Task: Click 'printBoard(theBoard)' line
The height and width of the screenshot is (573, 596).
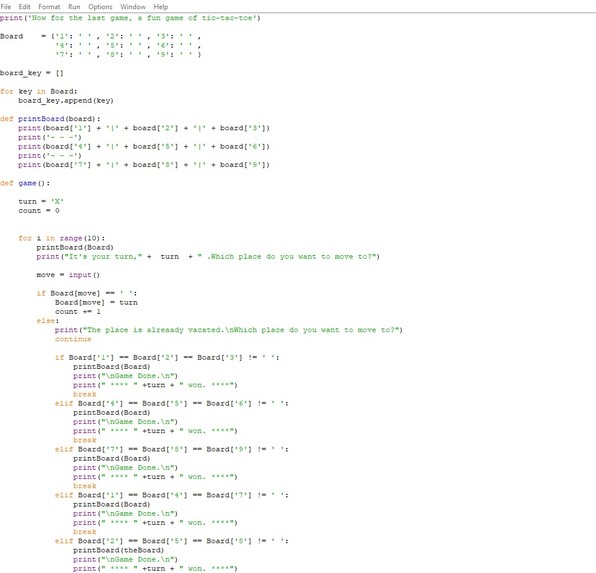Action: (119, 550)
